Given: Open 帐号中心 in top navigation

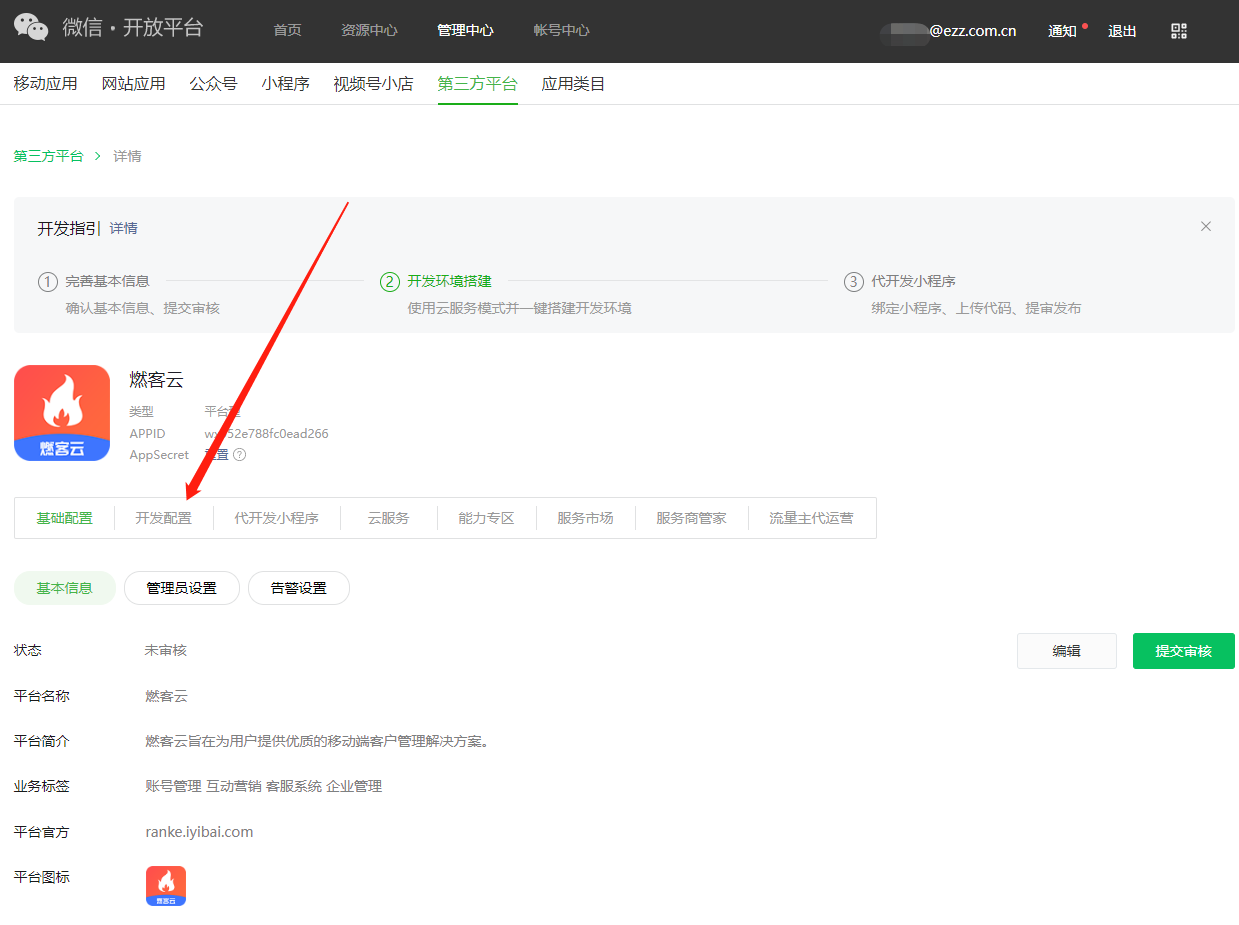Looking at the screenshot, I should click(561, 31).
